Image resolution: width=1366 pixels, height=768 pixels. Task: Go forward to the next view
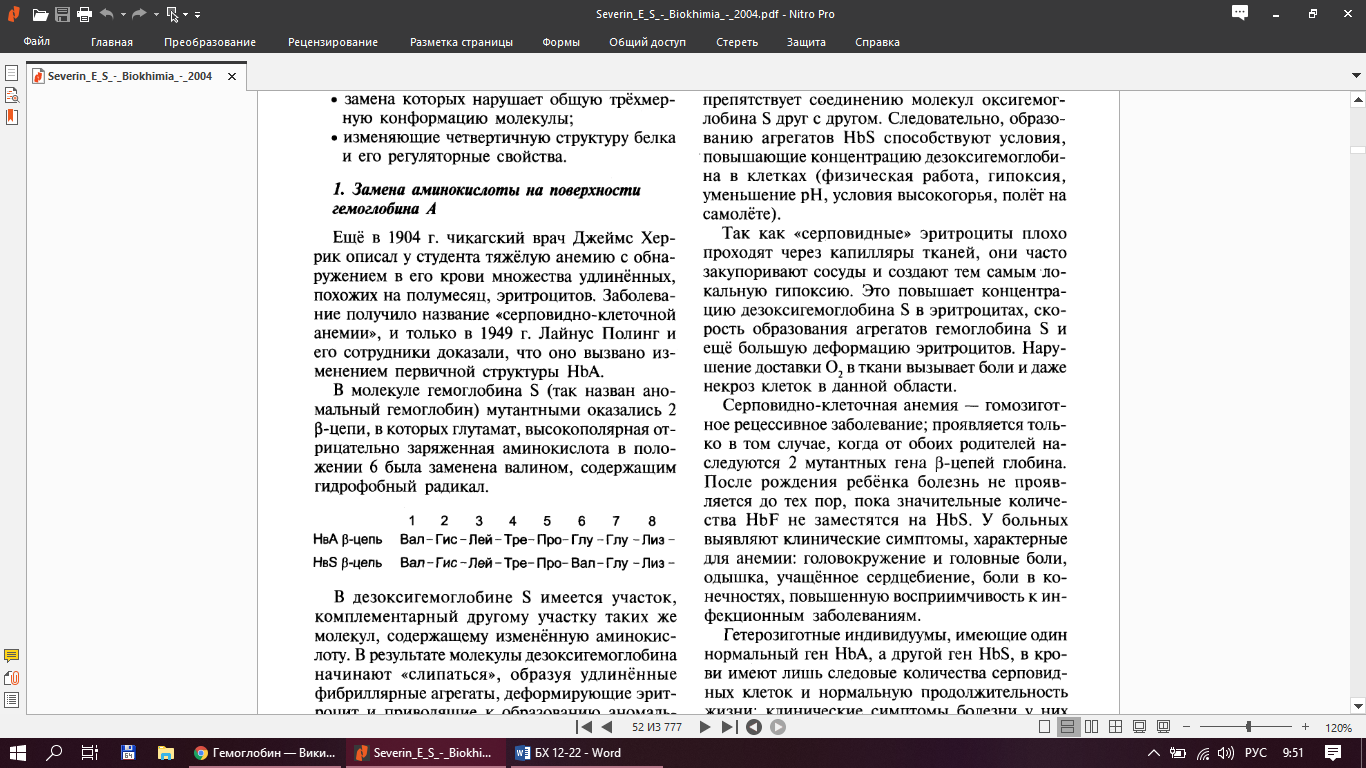click(777, 727)
